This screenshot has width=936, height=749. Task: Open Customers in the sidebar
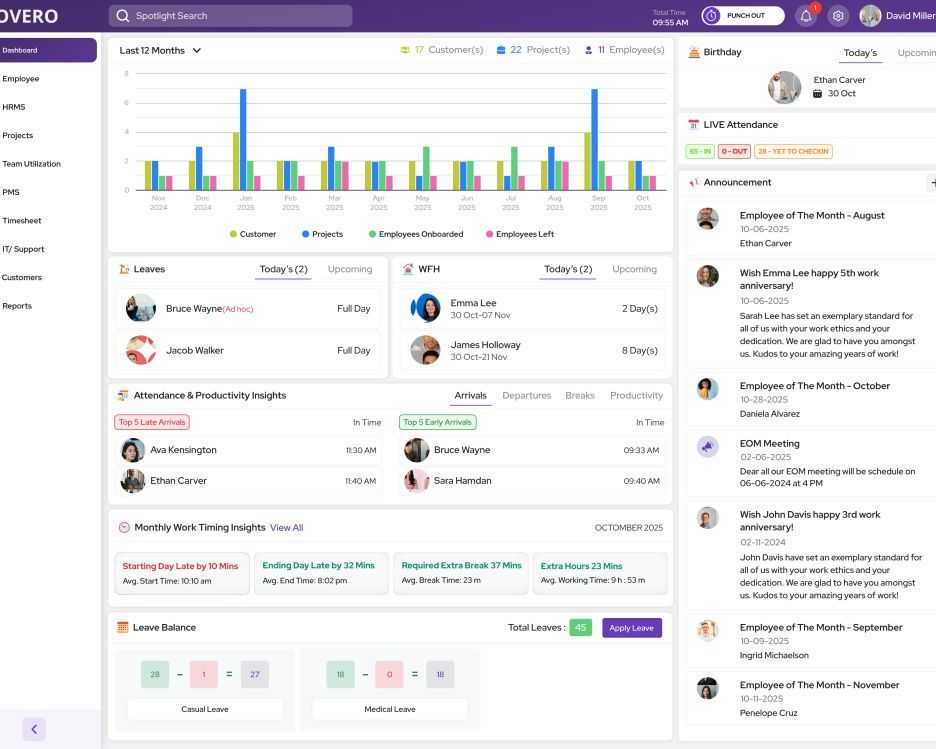21,278
